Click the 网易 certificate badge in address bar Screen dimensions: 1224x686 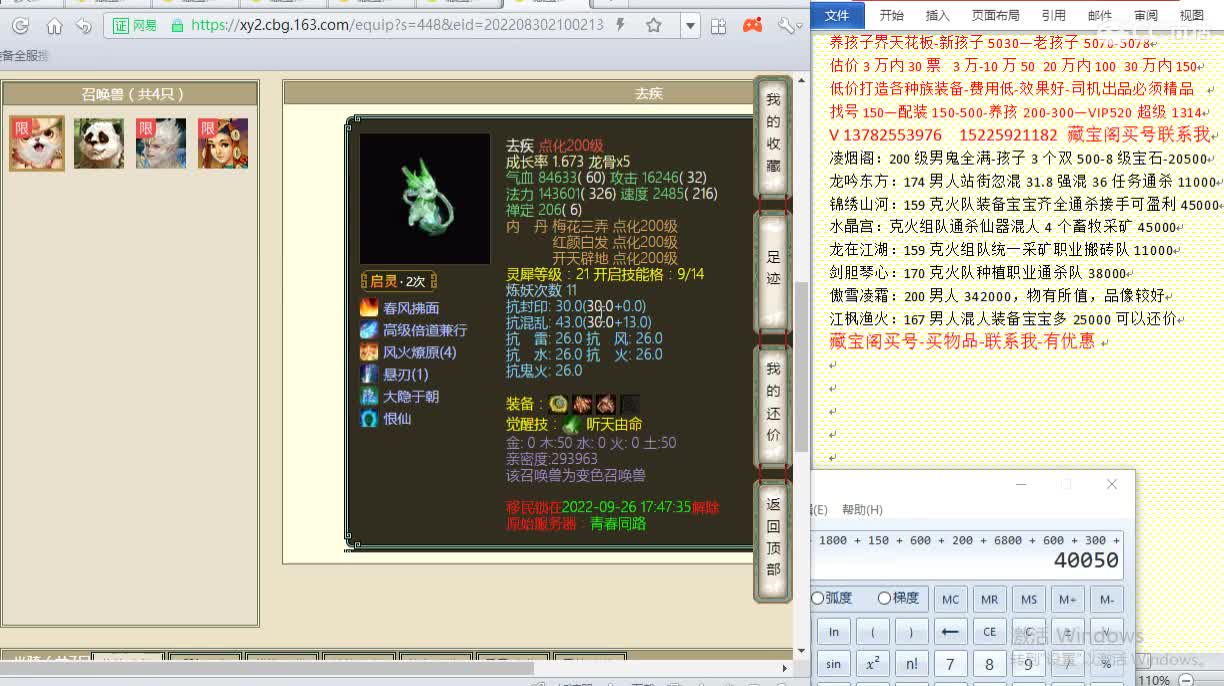(x=135, y=25)
